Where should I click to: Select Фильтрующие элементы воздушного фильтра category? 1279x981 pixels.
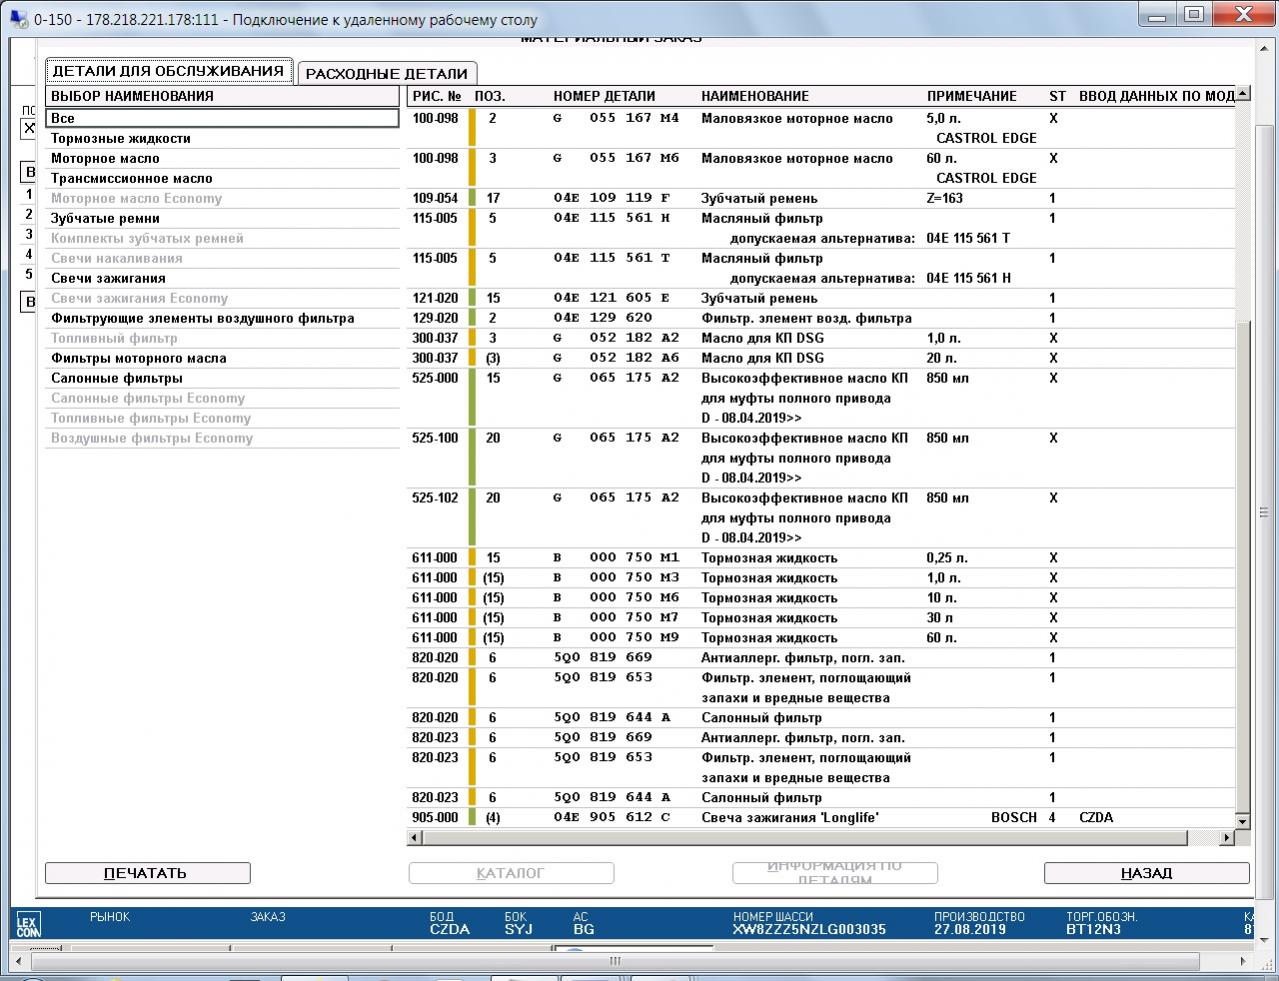222,318
